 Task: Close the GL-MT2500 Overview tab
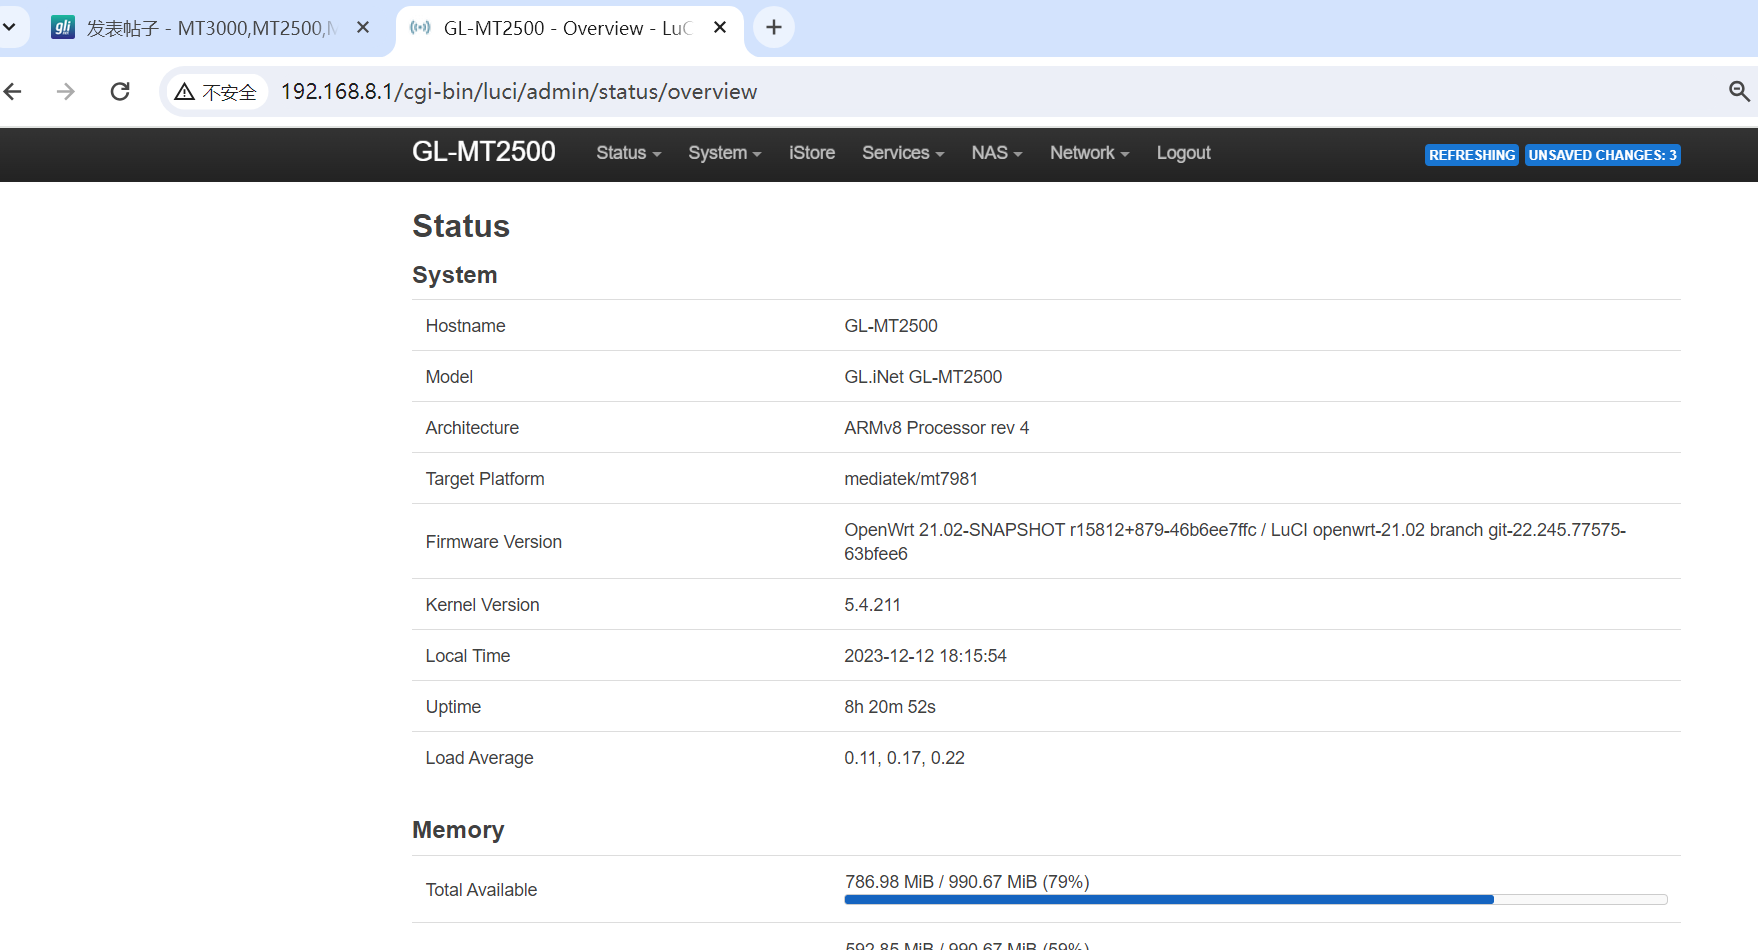[720, 28]
